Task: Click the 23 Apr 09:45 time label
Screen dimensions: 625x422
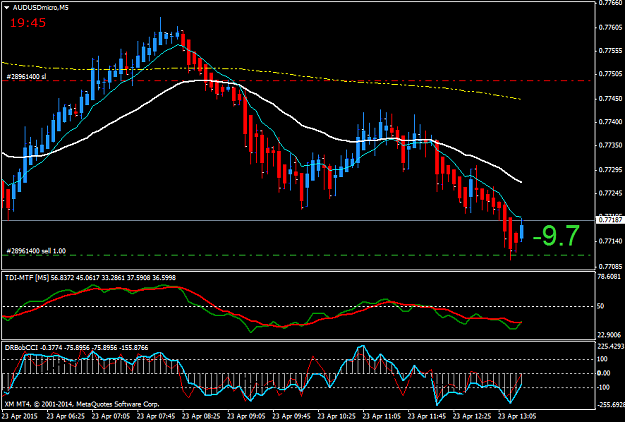Action: (x=292, y=416)
